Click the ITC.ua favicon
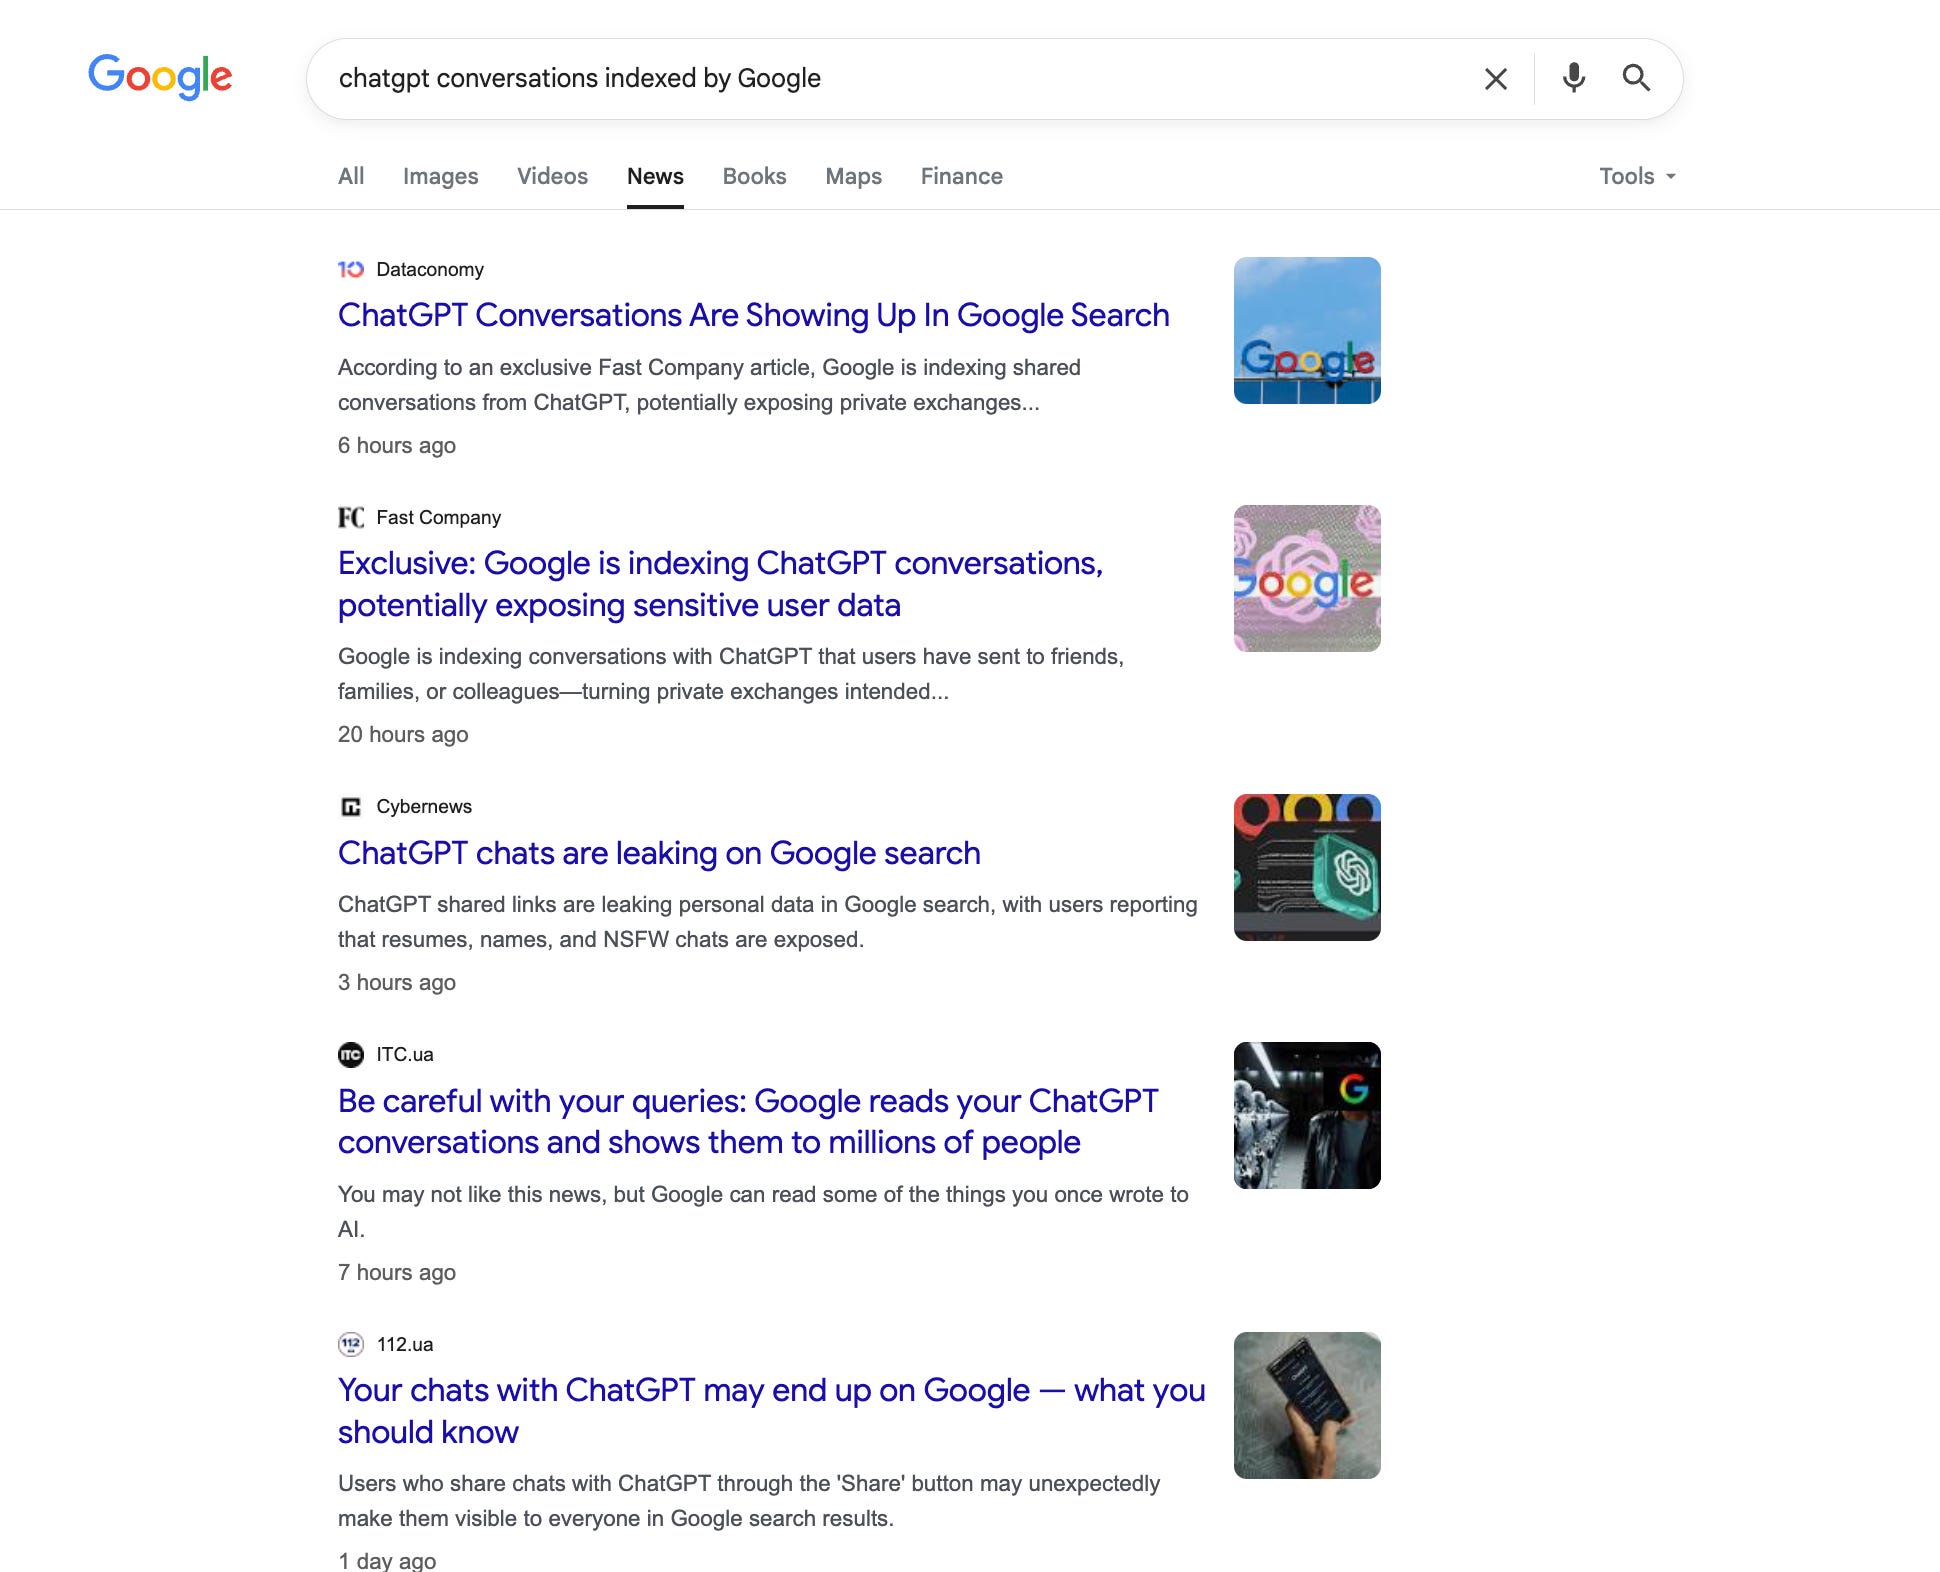The image size is (1940, 1572). coord(350,1055)
